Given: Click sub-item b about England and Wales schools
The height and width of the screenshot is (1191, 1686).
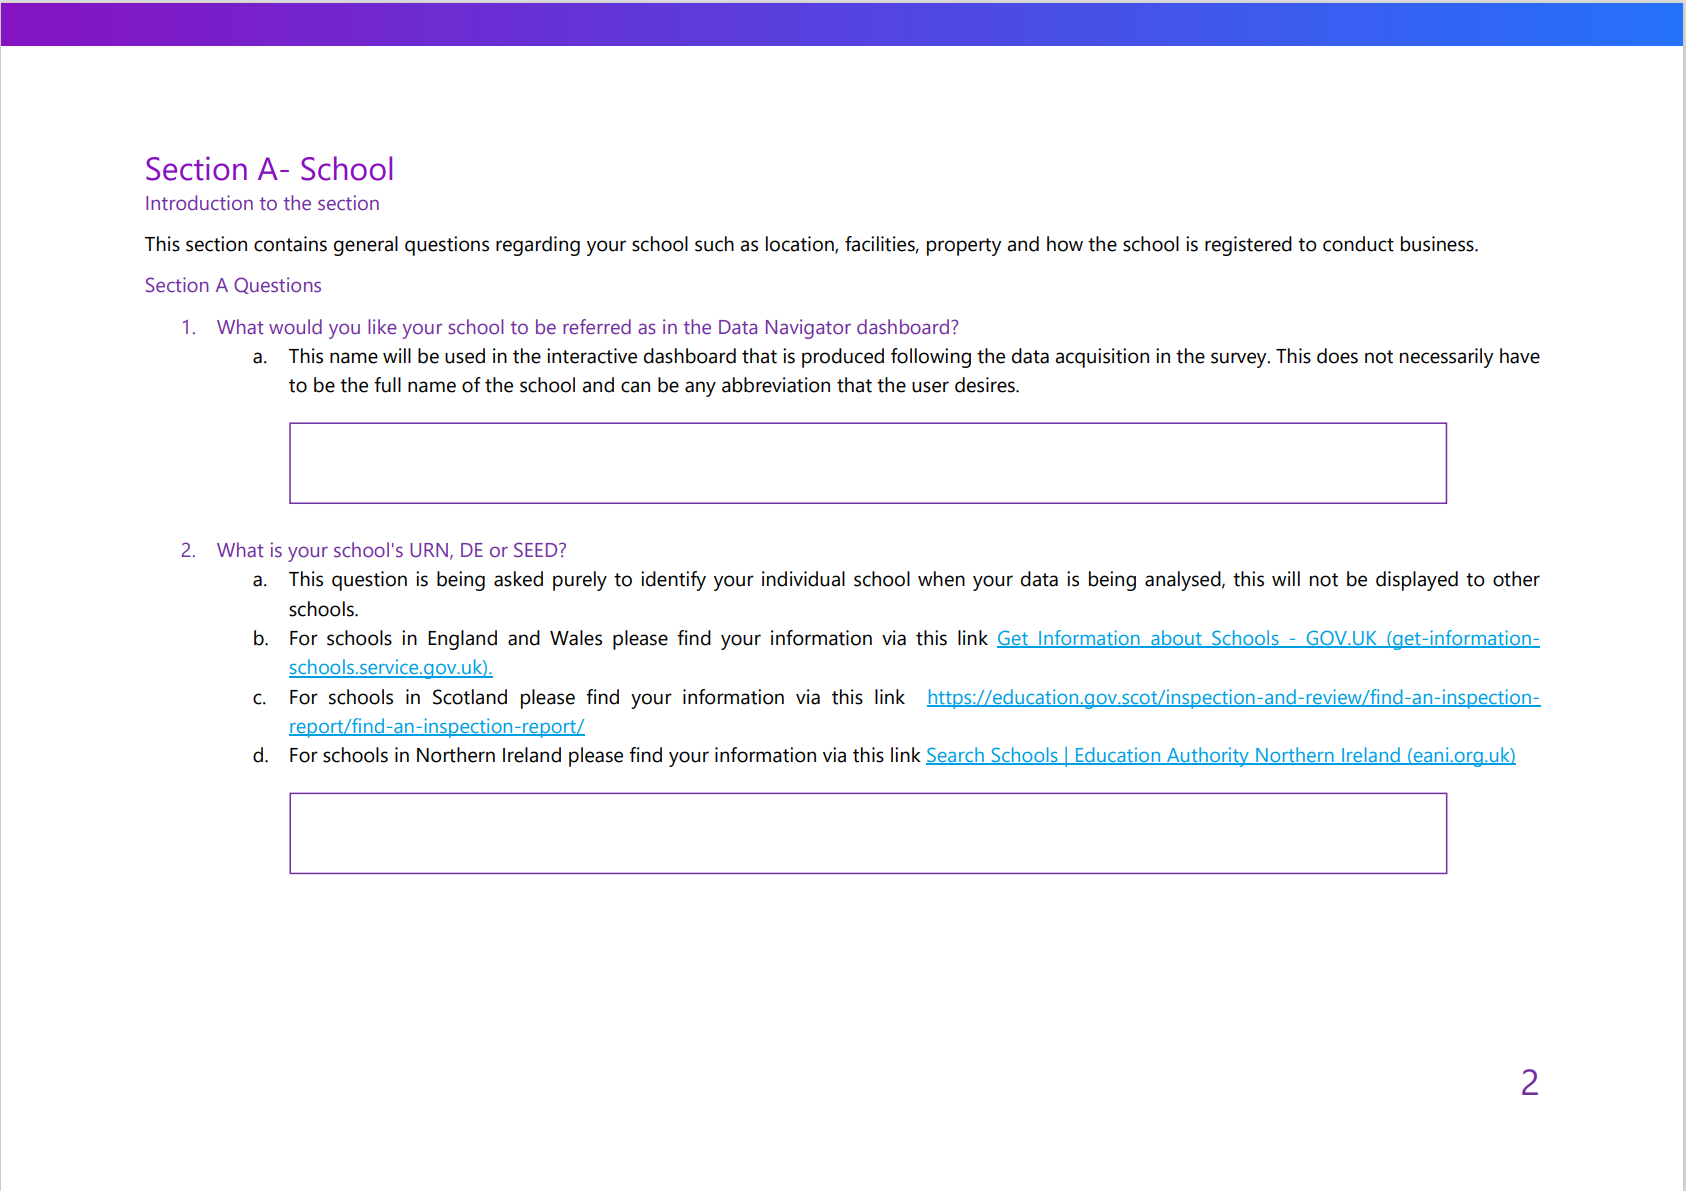Looking at the screenshot, I should click(640, 638).
